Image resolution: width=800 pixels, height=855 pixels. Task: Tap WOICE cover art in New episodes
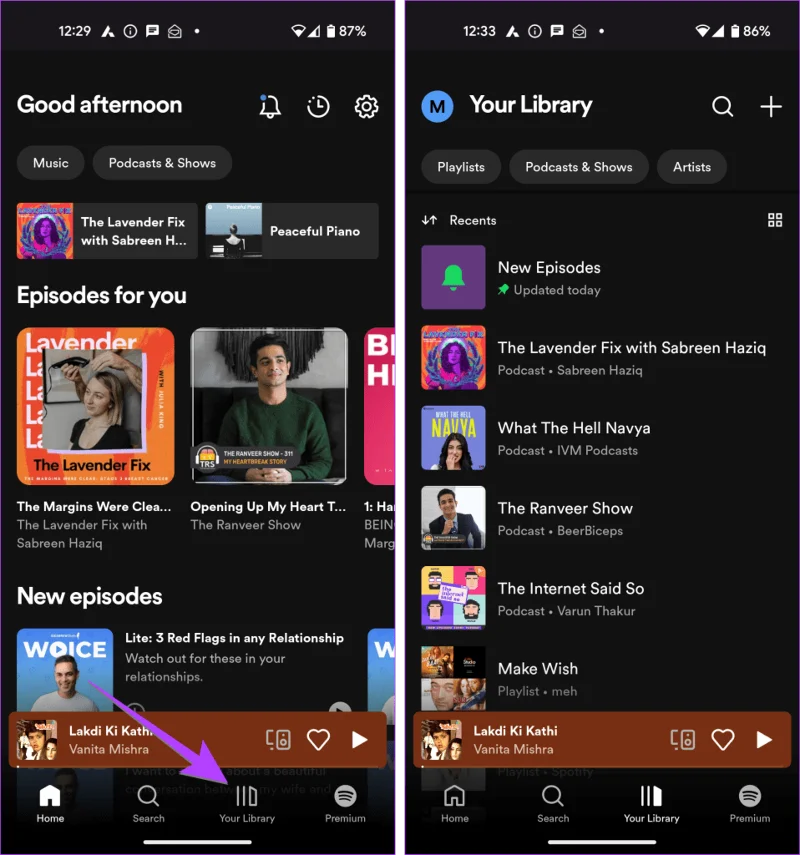(x=65, y=670)
